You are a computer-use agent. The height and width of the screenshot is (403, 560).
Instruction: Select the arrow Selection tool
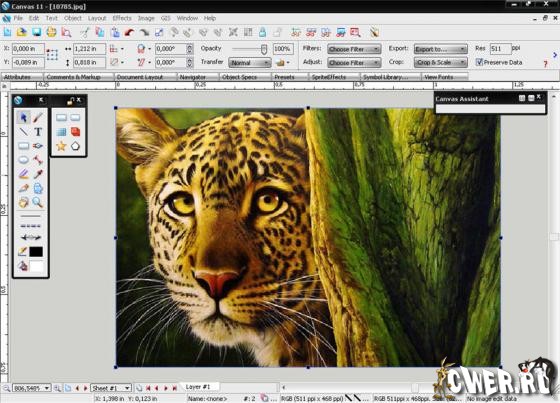point(23,118)
